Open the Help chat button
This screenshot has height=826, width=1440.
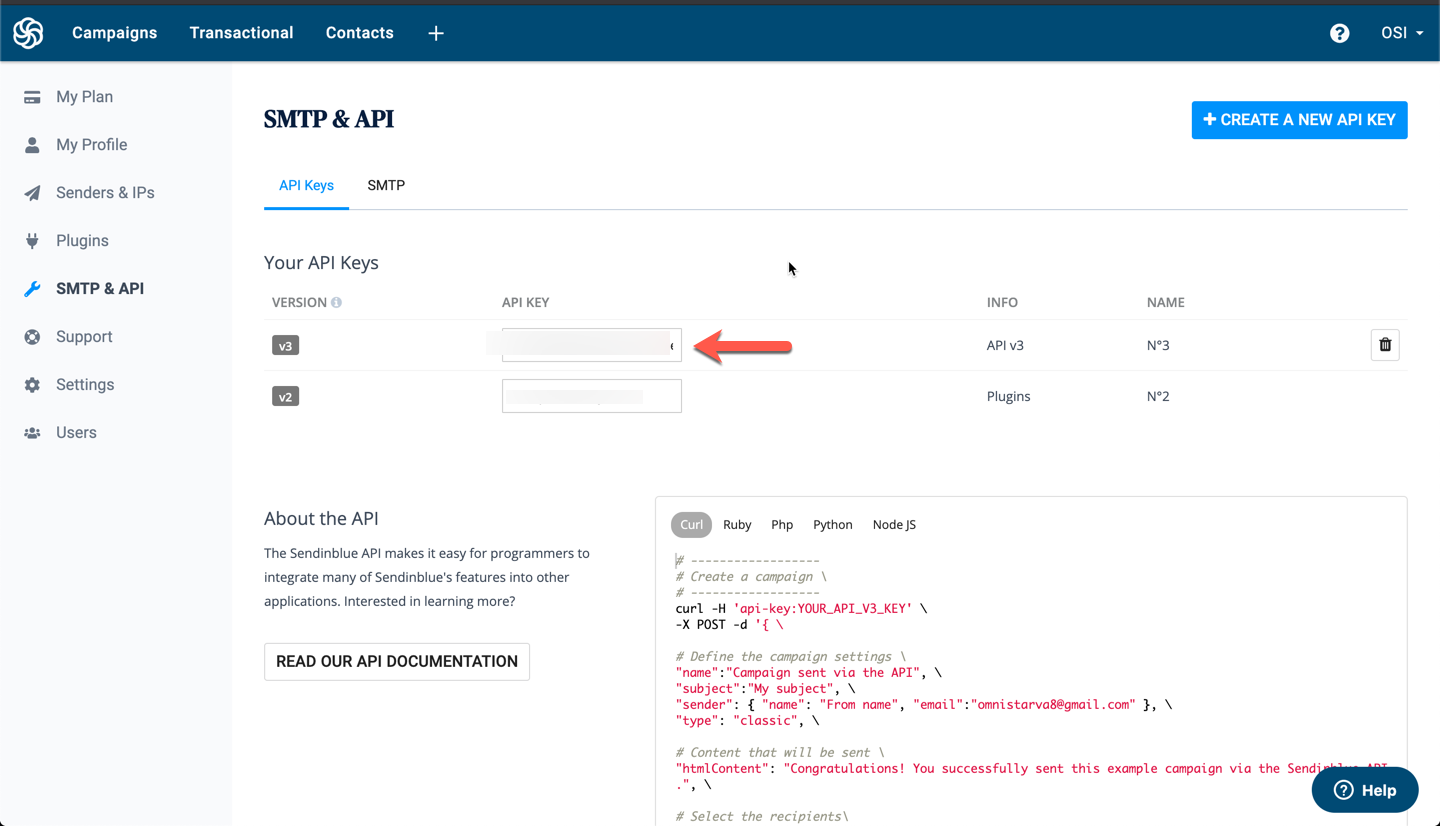[1365, 790]
